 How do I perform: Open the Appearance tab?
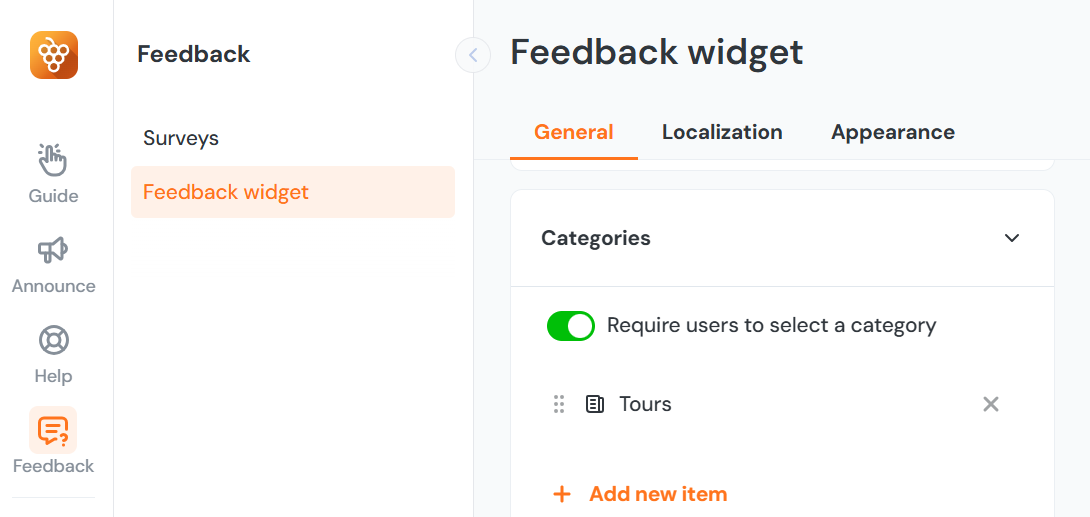click(x=893, y=132)
